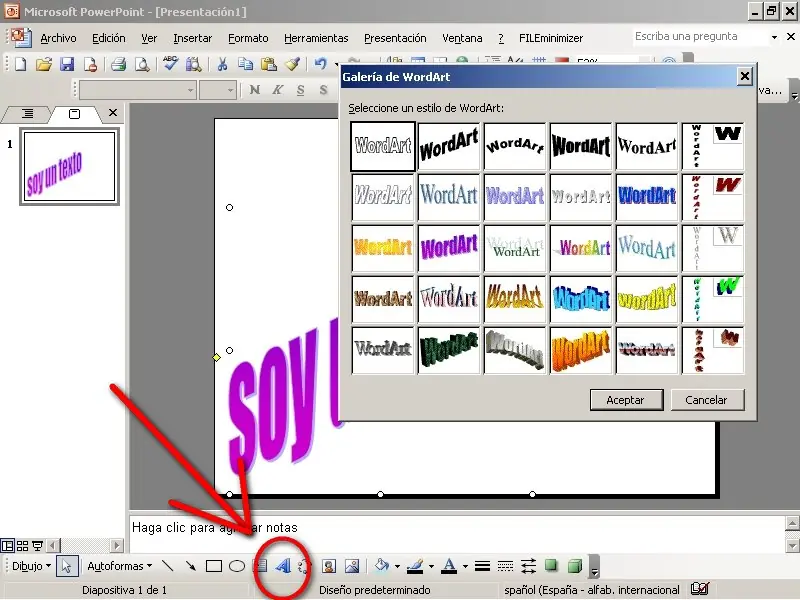Image resolution: width=800 pixels, height=600 pixels.
Task: Pick the Line drawing tool
Action: coord(167,566)
